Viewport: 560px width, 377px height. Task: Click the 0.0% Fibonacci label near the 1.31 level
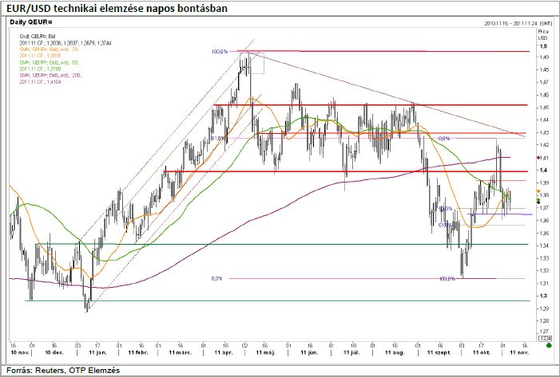point(216,278)
